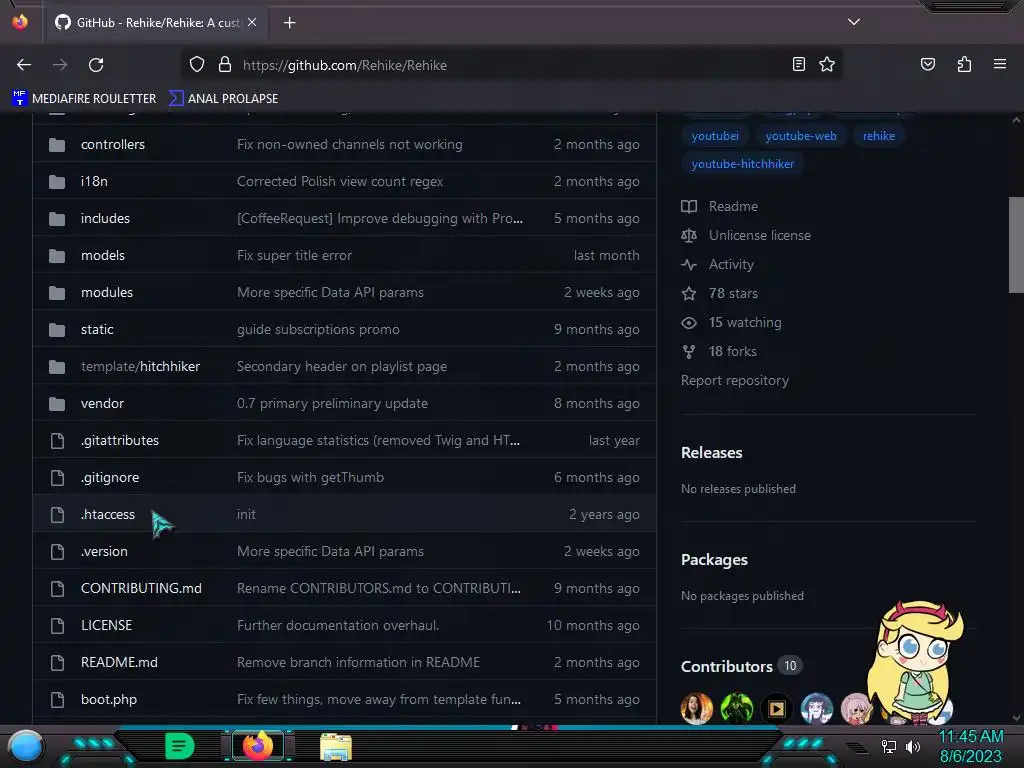
Task: Select the youtube-web topic tag
Action: [801, 136]
